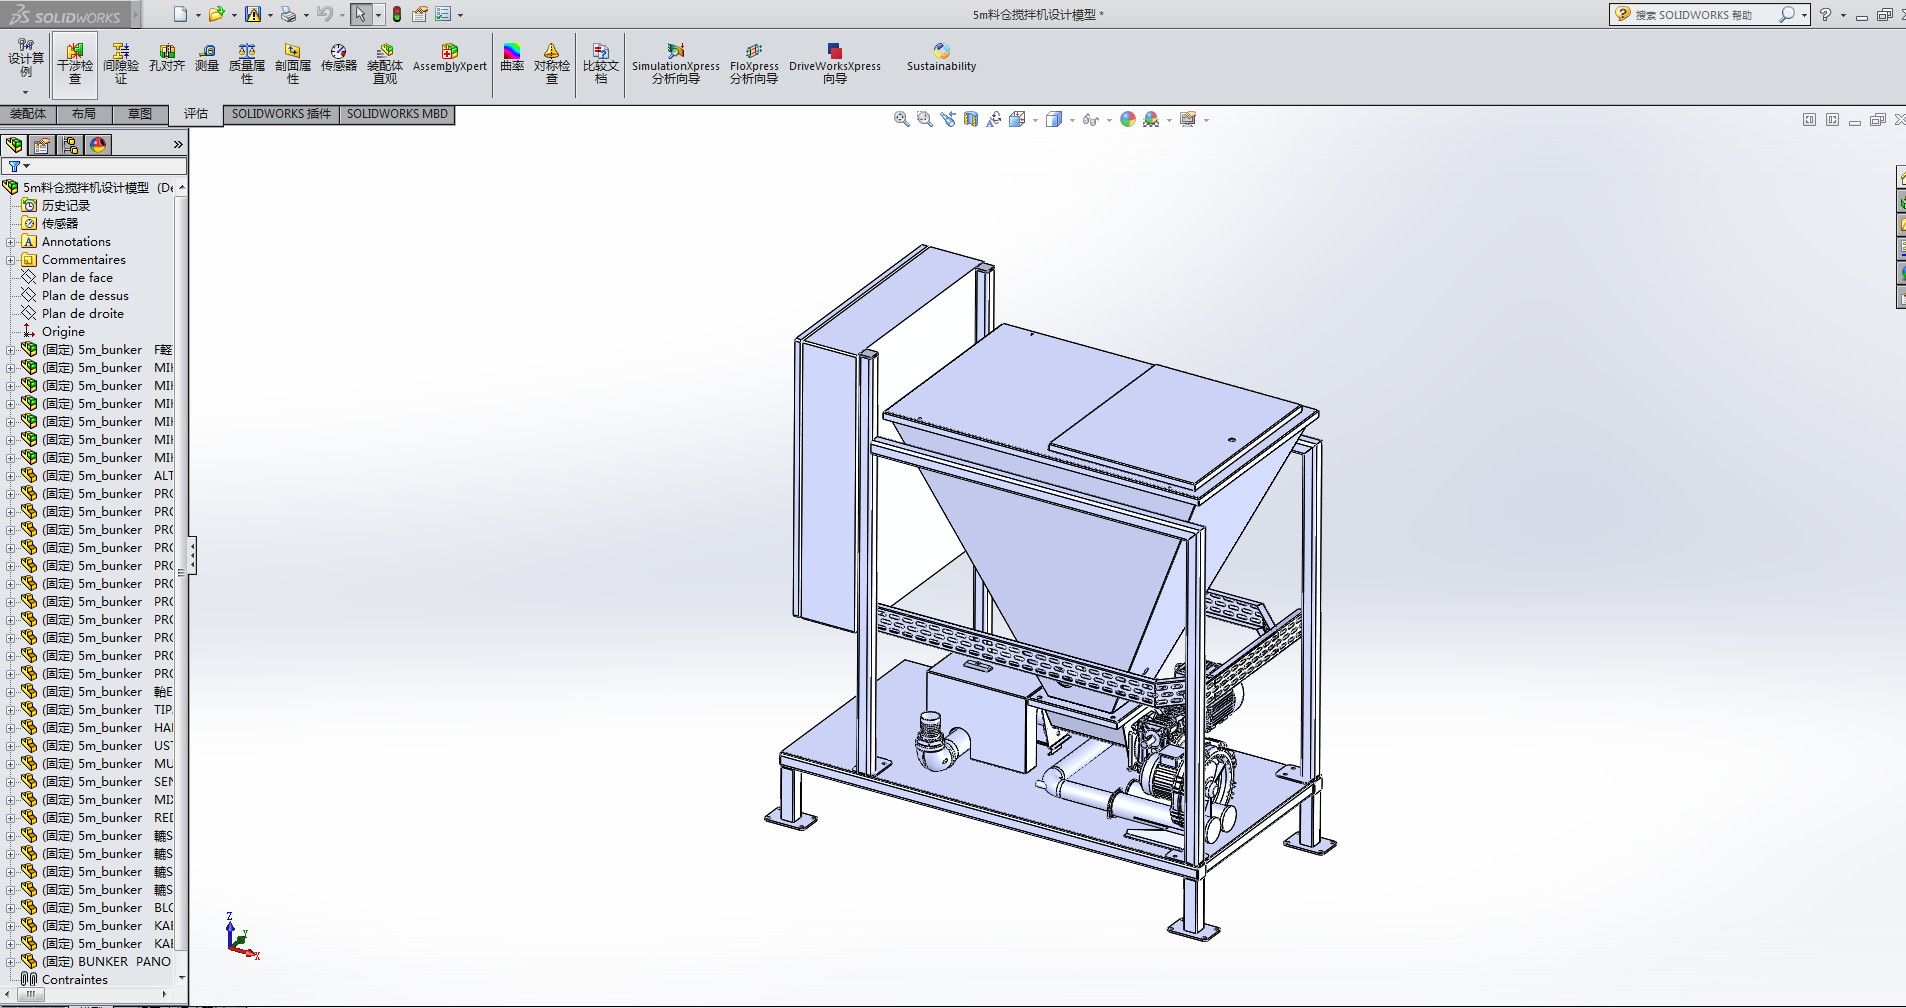Viewport: 1906px width, 1008px height.
Task: Expand the Commentaires folder node
Action: (x=11, y=260)
